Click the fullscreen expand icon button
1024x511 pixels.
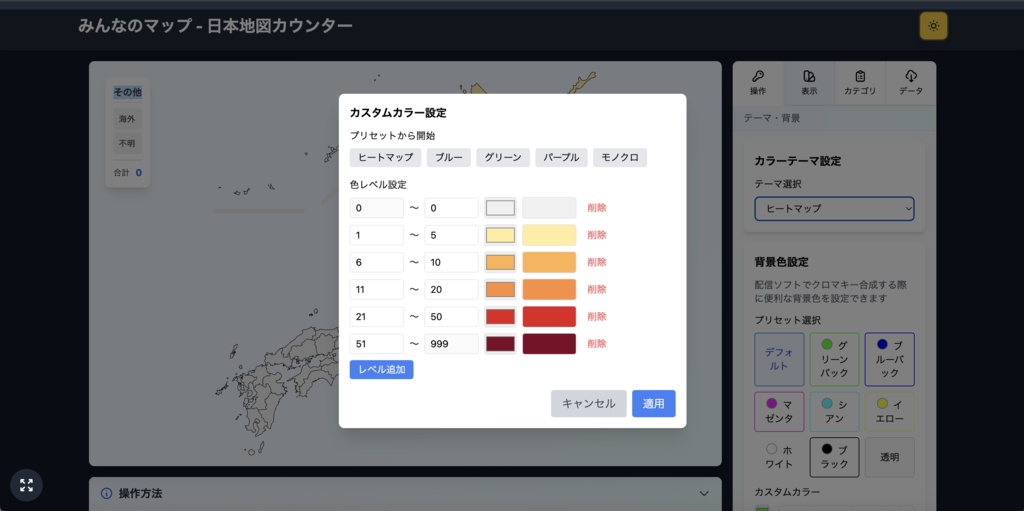(x=26, y=486)
